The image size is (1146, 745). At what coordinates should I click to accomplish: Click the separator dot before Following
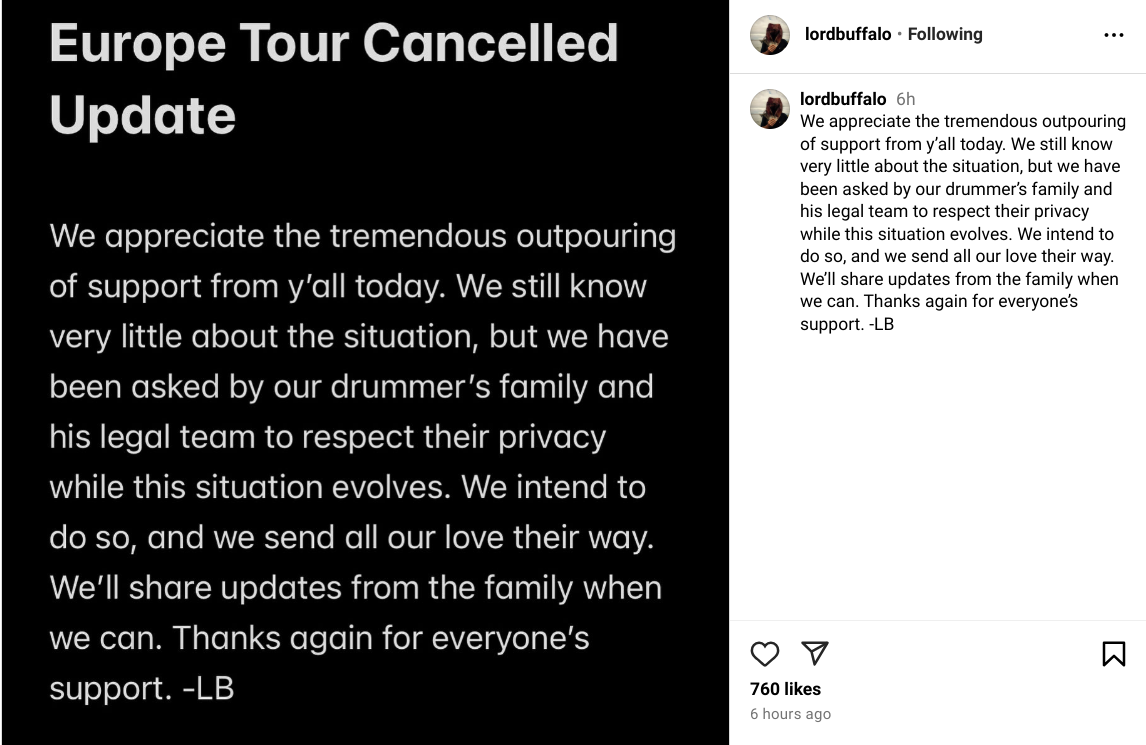[900, 34]
